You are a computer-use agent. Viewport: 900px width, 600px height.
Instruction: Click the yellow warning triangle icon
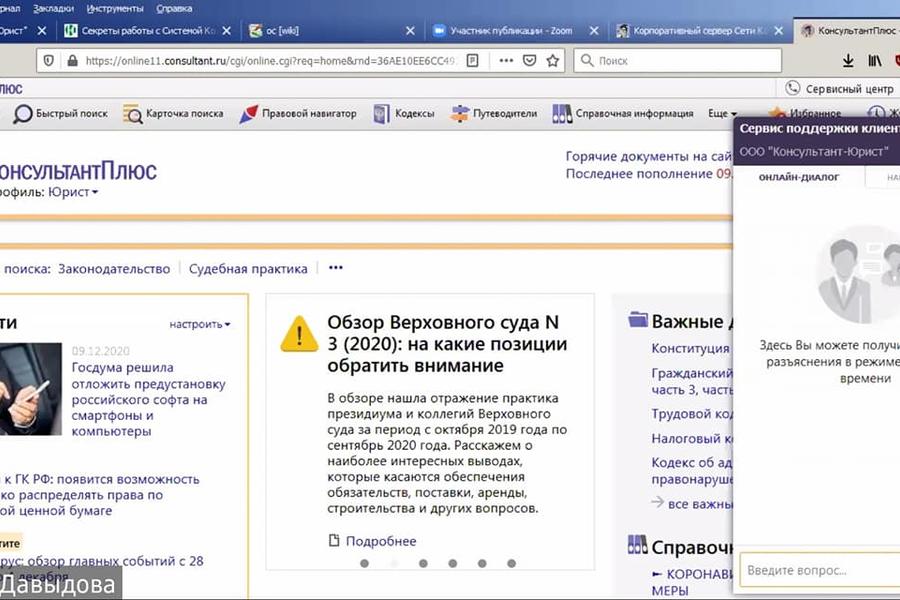299,334
